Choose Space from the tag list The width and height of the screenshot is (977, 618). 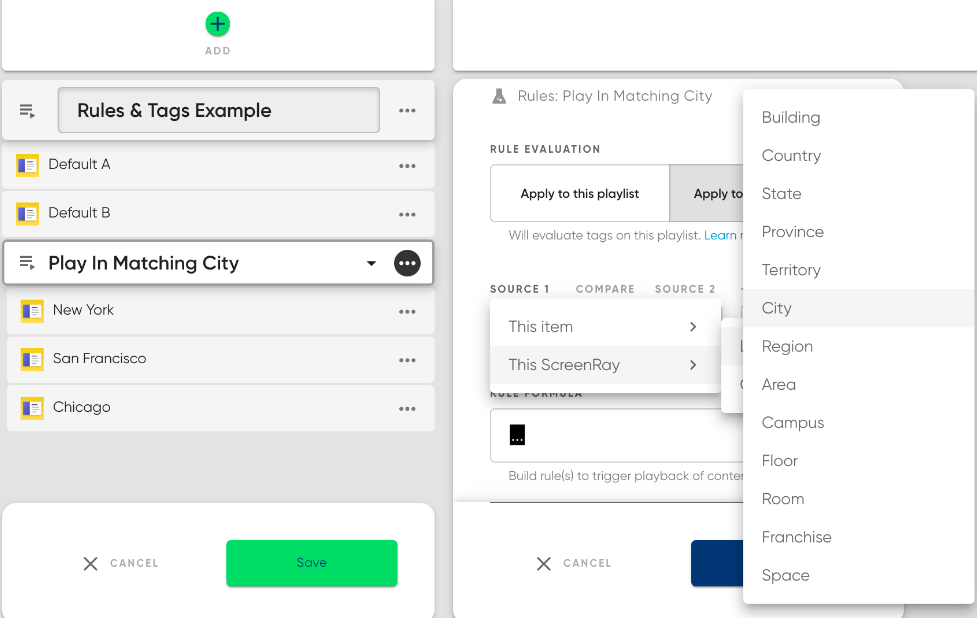click(859, 575)
